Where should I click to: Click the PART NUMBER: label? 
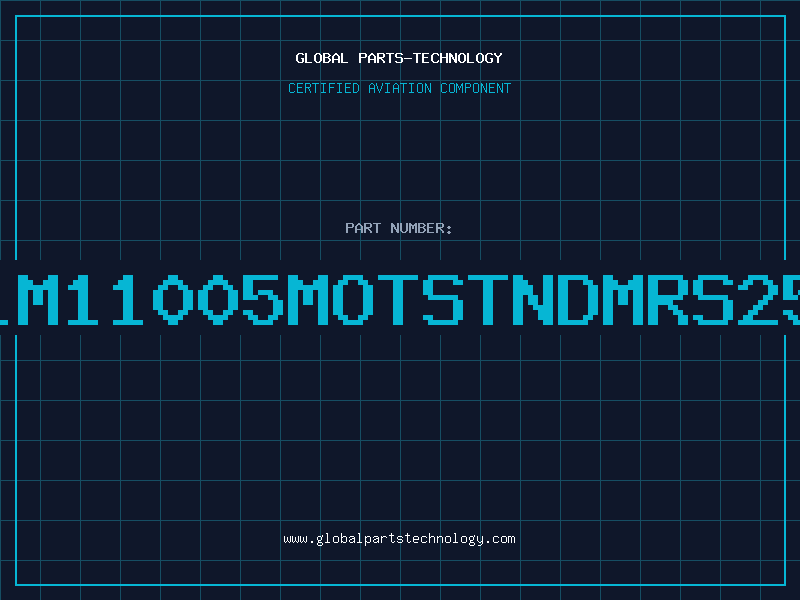pyautogui.click(x=398, y=228)
